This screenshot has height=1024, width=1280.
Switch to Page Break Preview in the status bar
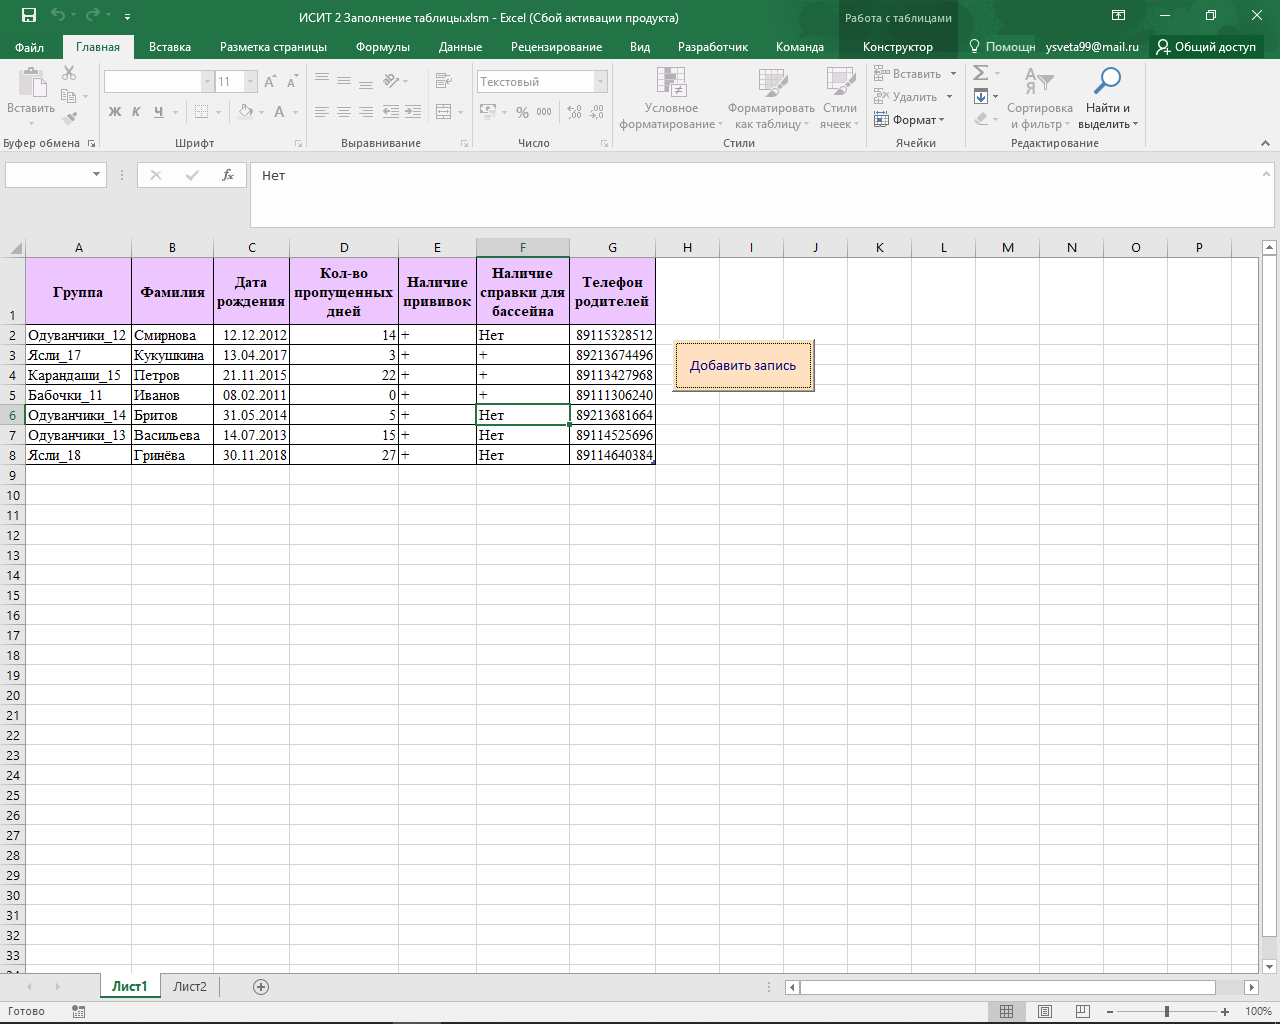[1083, 1012]
